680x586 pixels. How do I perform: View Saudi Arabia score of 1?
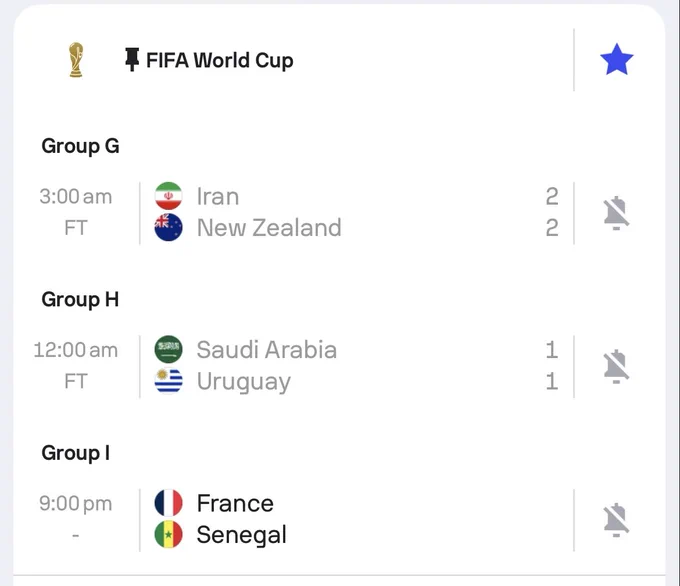pos(552,350)
